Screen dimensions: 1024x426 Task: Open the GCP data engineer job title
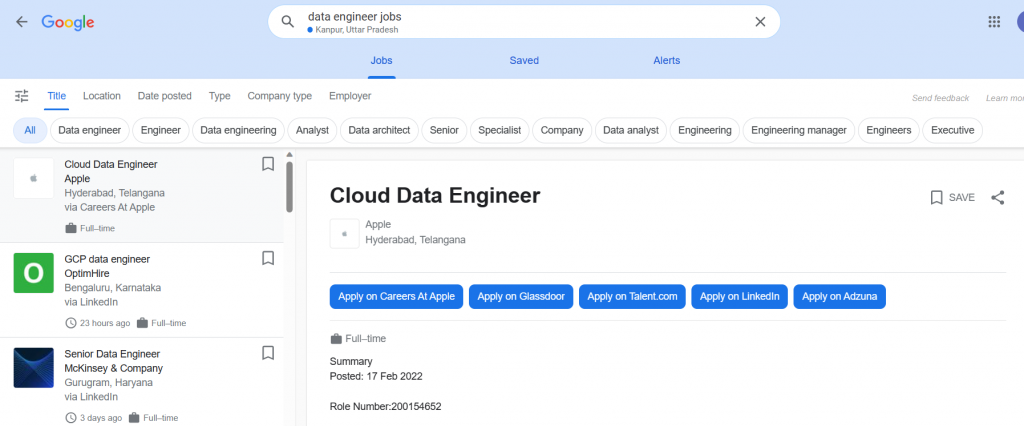107,259
